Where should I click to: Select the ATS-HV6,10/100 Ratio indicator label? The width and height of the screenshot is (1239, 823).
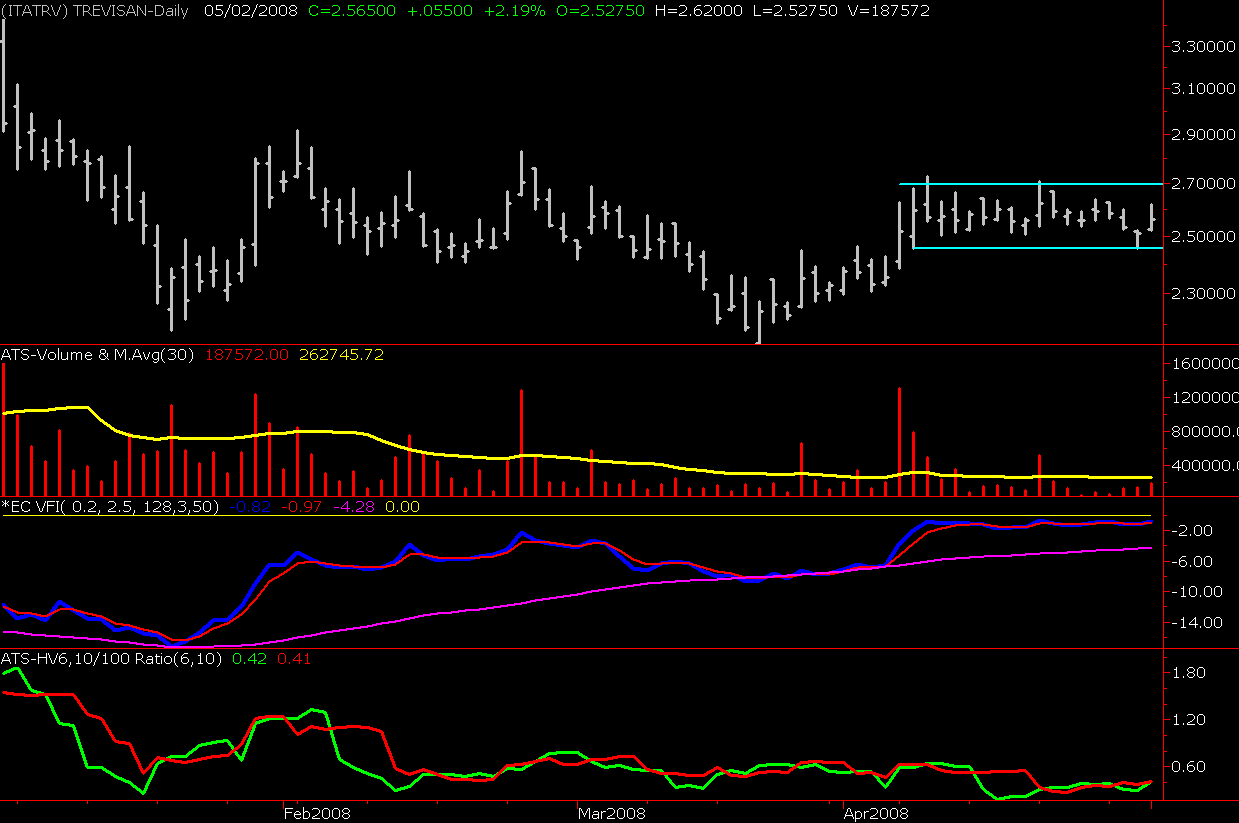(113, 659)
